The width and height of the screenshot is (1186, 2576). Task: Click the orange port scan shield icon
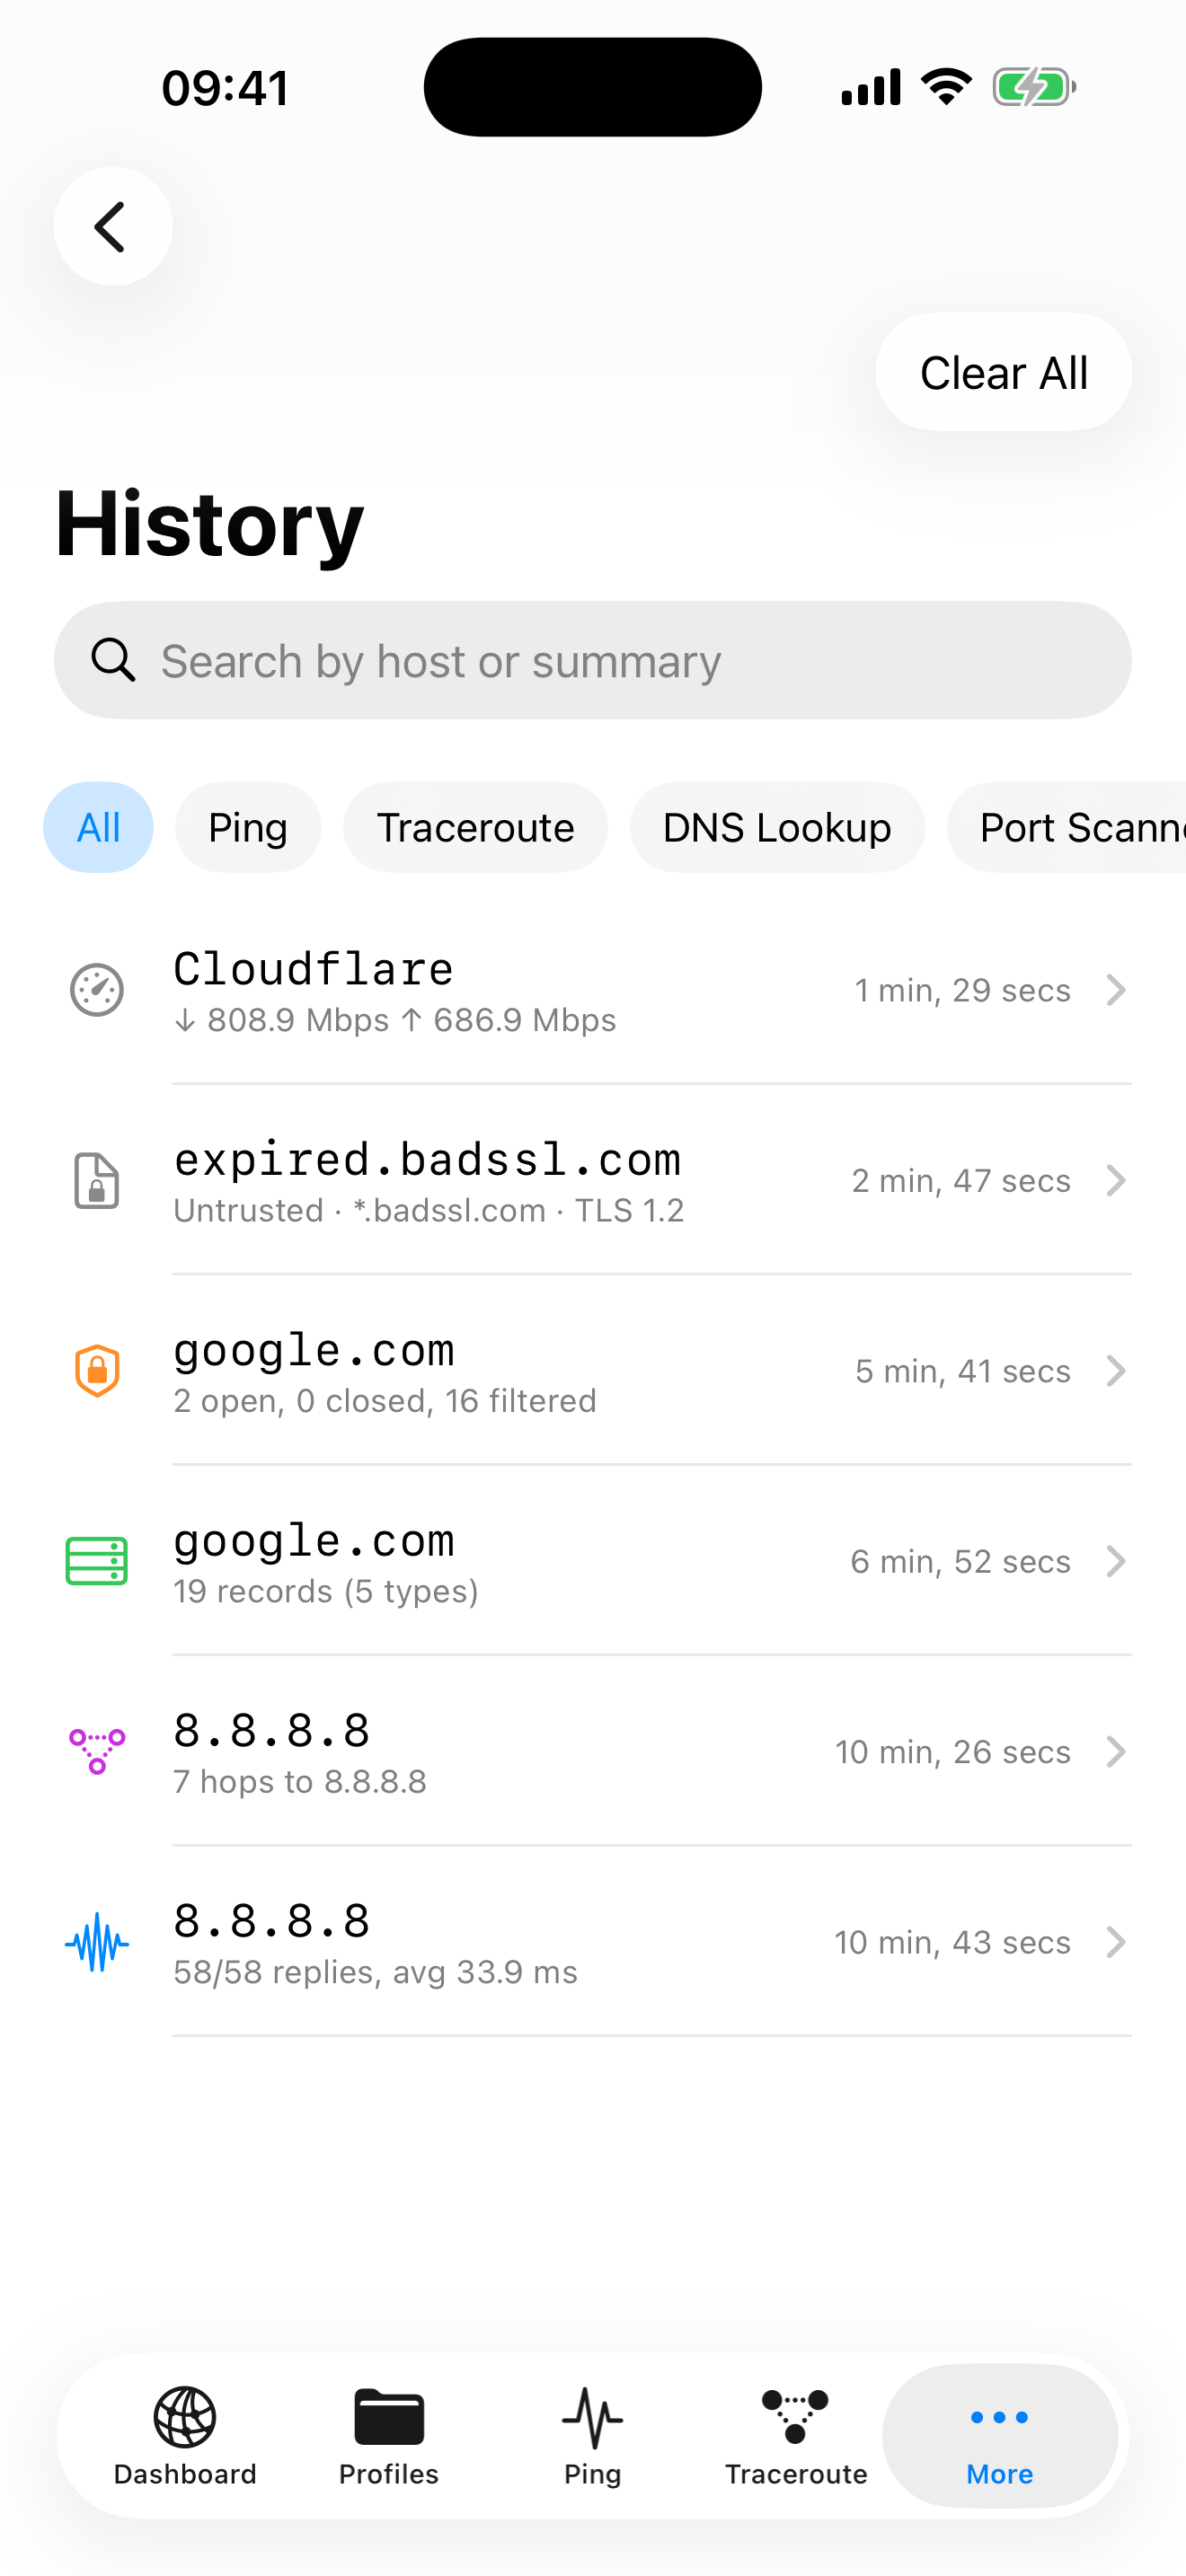tap(97, 1371)
